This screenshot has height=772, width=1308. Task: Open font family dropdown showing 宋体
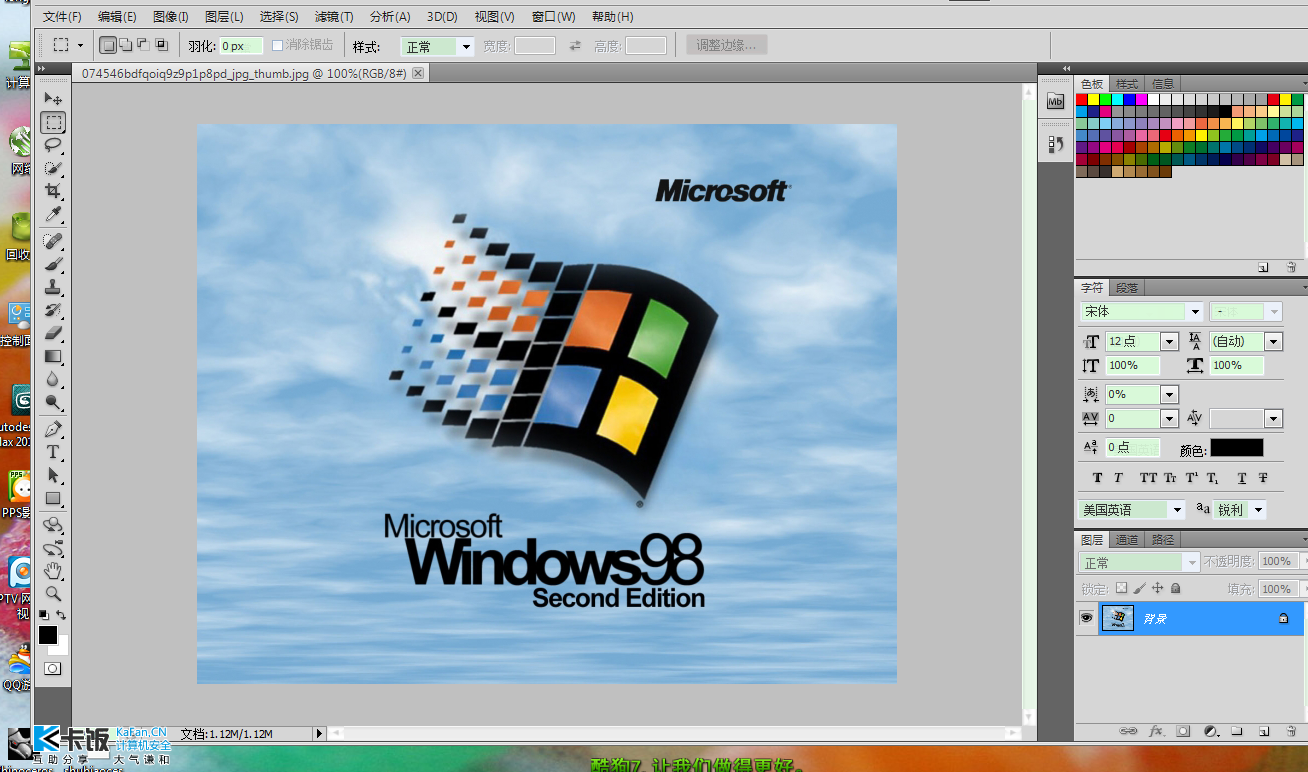click(1195, 312)
